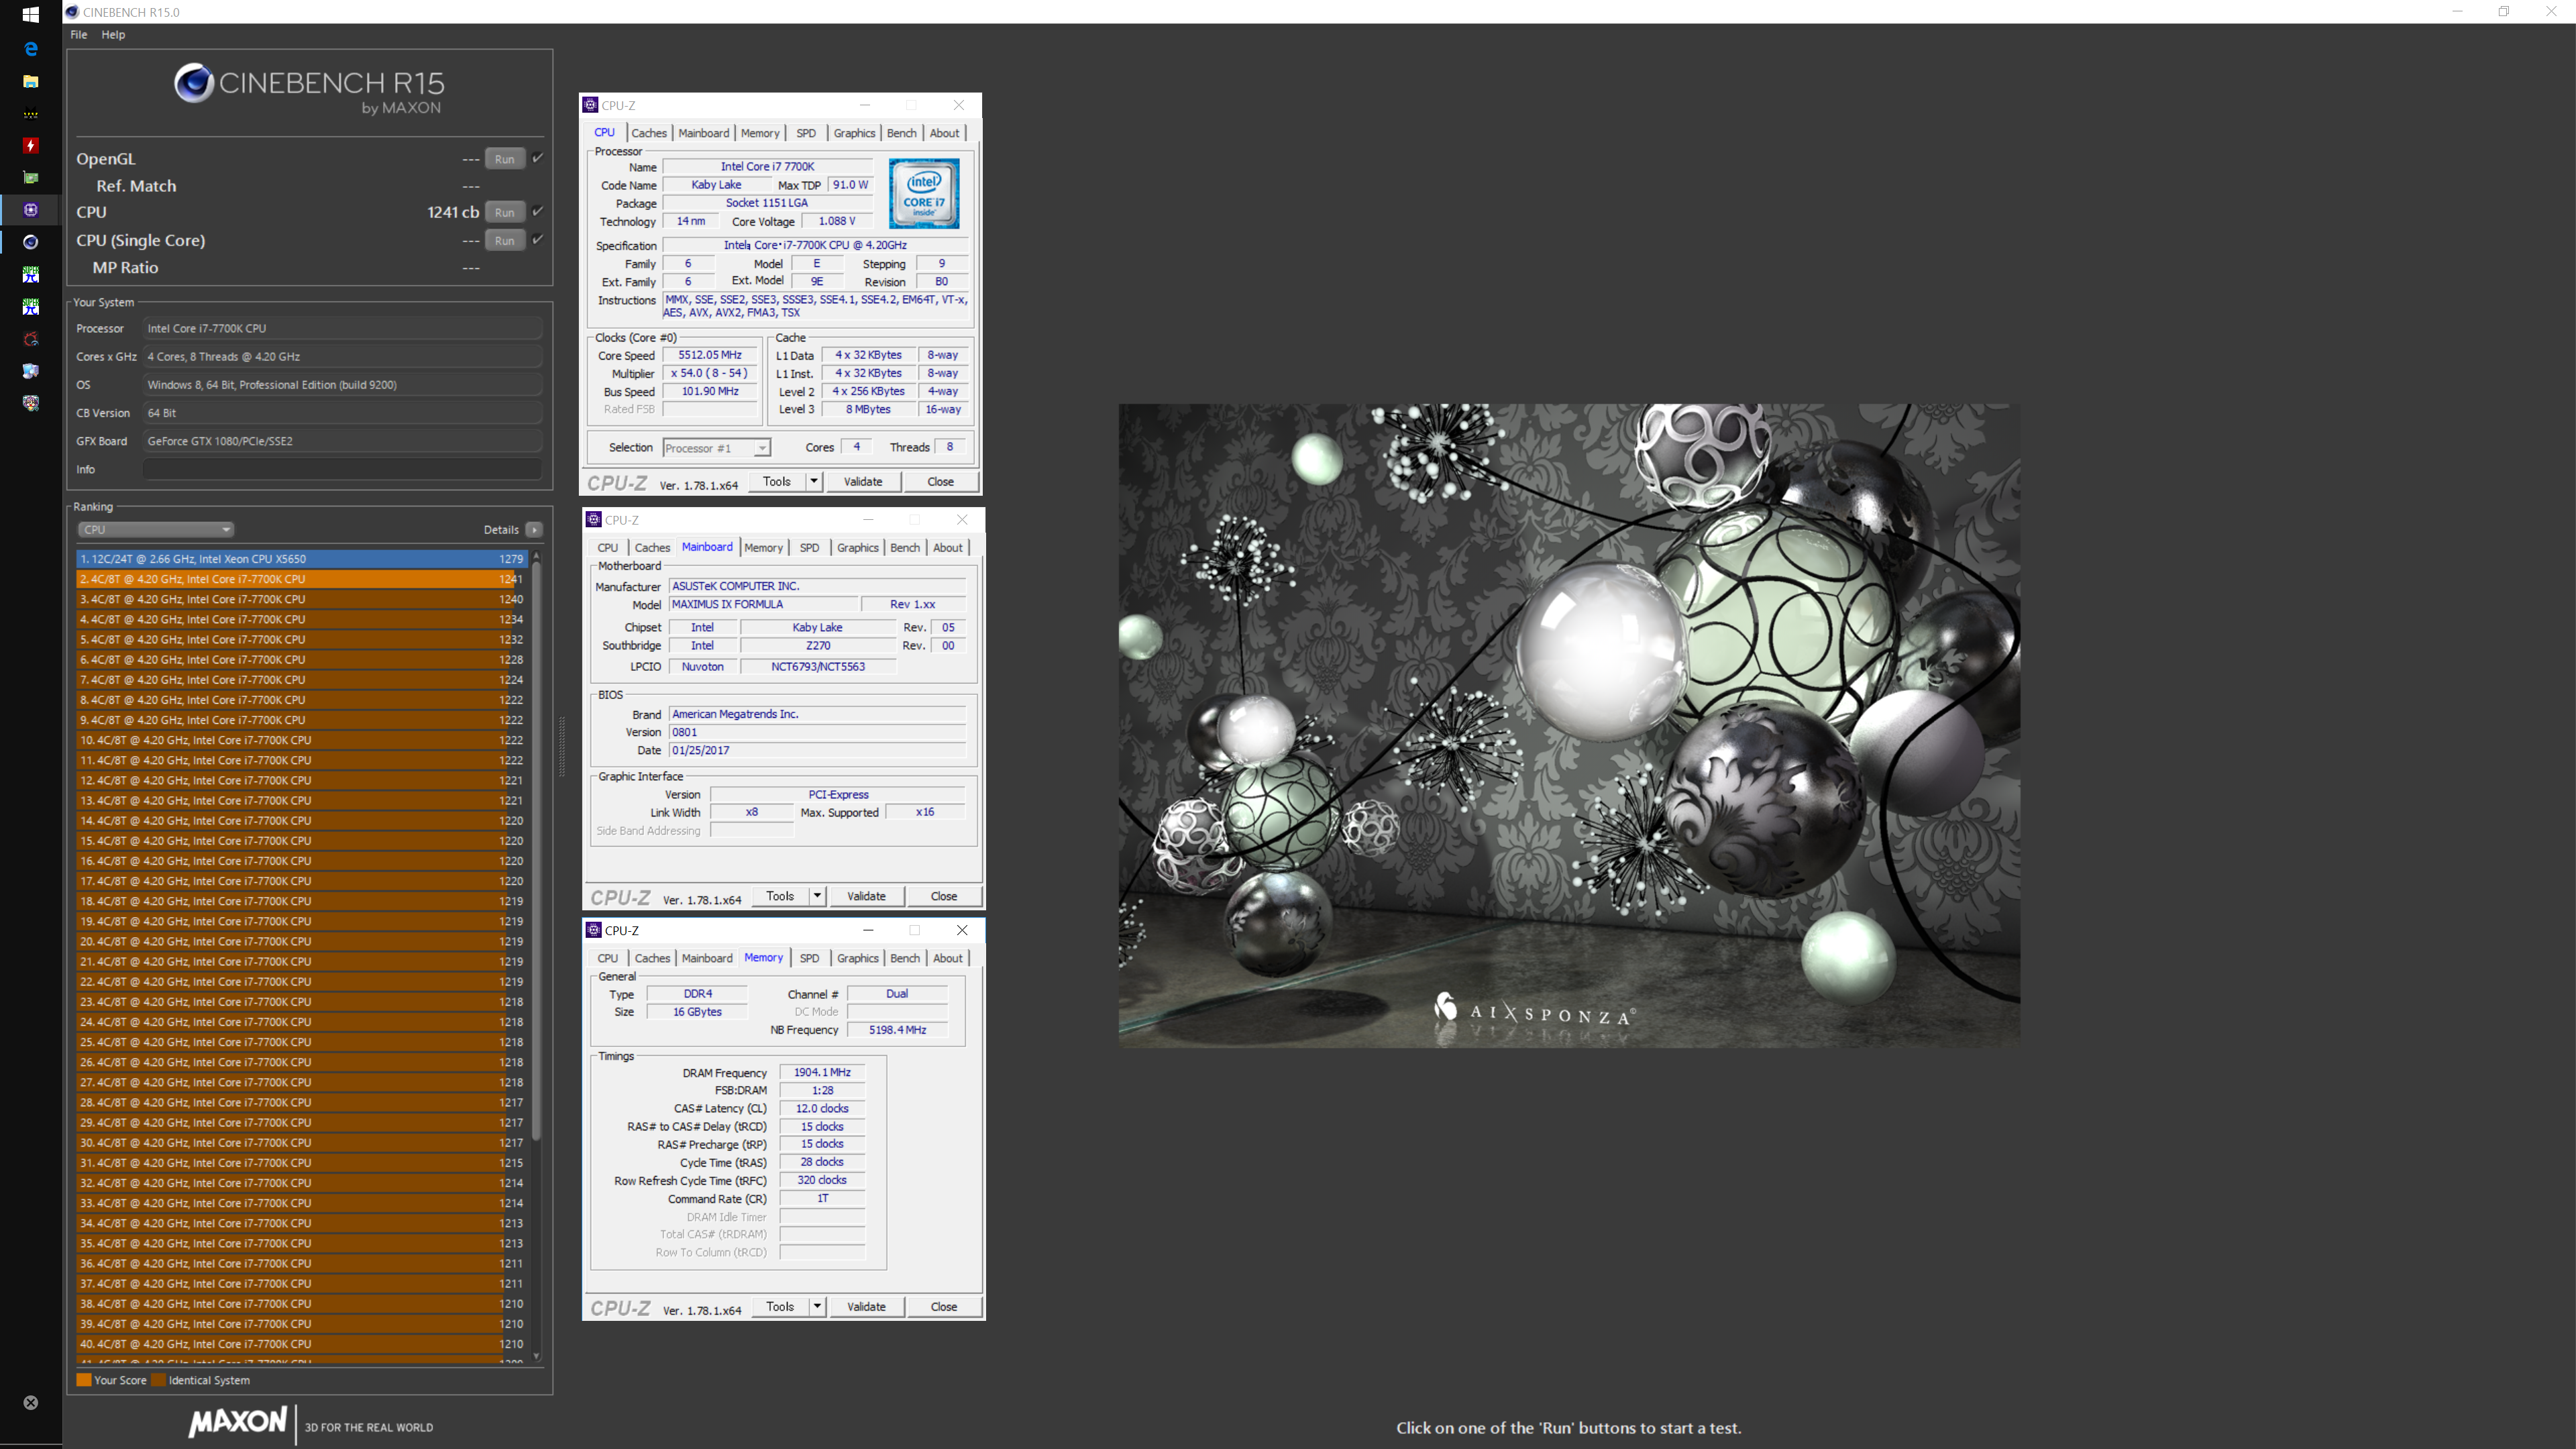Open the red dragon benchmark taskbar icon
Viewport: 2576px width, 1449px height.
30,339
